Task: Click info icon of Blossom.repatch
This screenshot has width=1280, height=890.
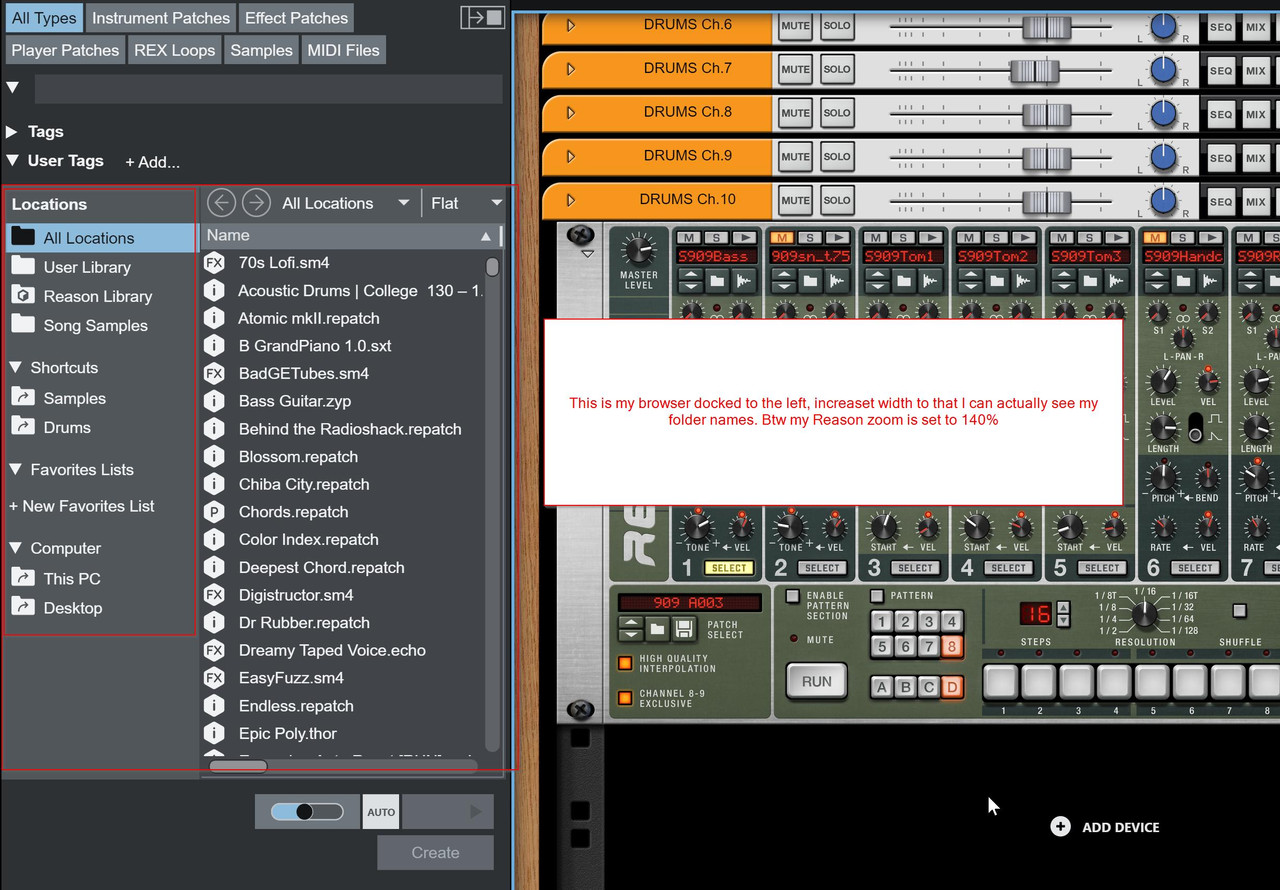Action: click(x=214, y=457)
